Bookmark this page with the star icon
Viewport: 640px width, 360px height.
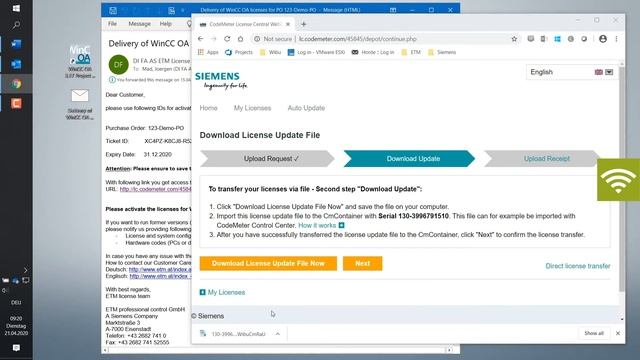click(x=514, y=39)
